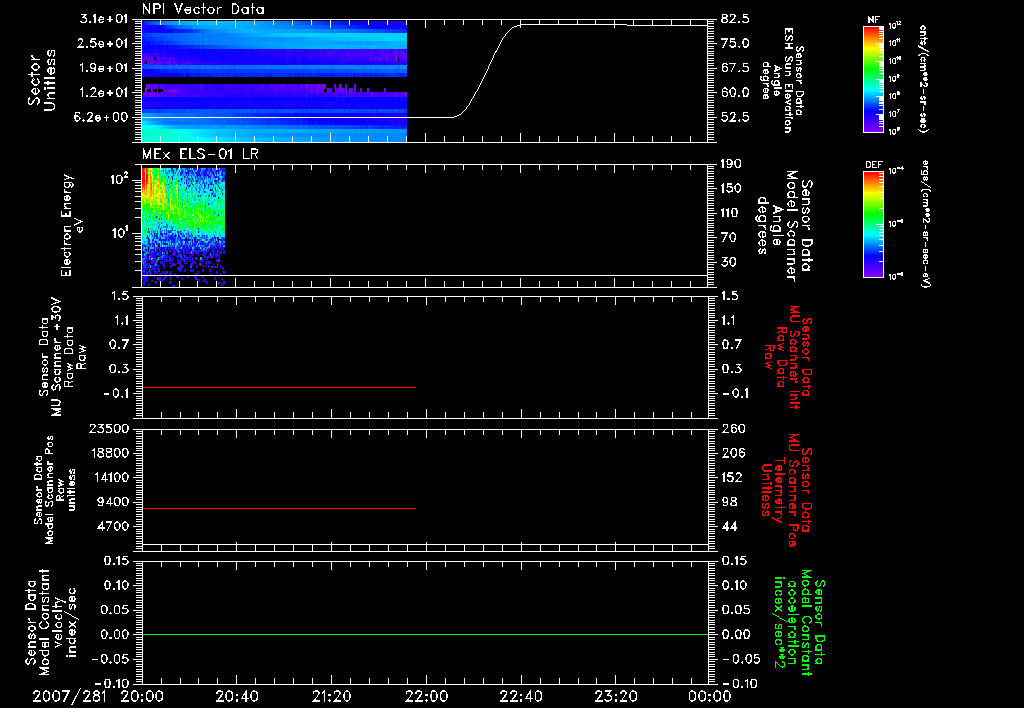
Task: Click the '52.5' sun elevation tick
Action: coord(735,118)
